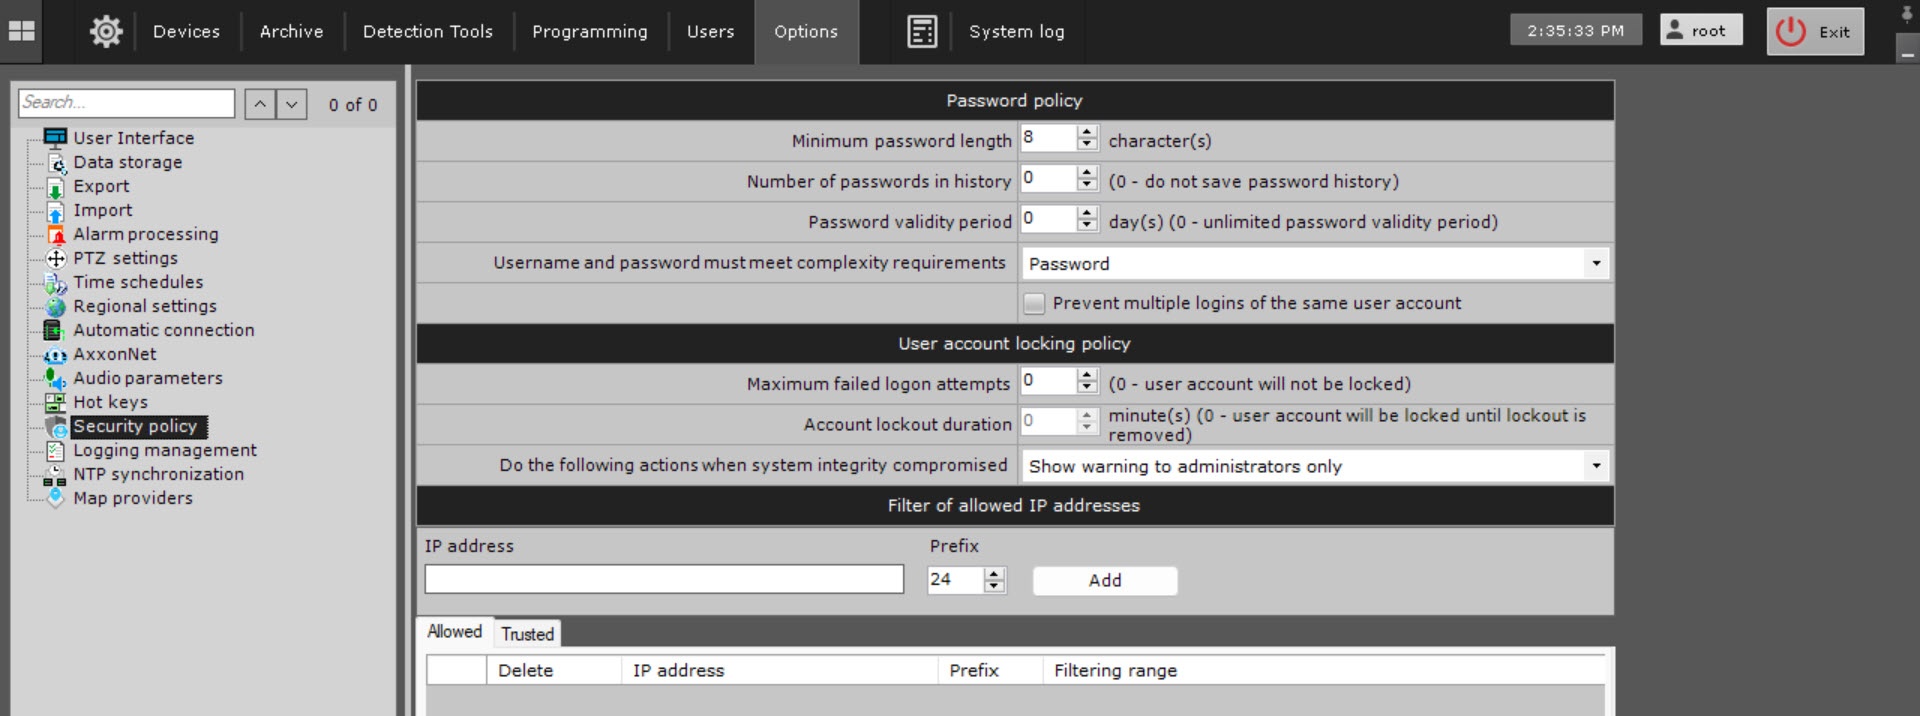This screenshot has width=1920, height=716.
Task: Click inside the settings Search field
Action: pos(126,103)
